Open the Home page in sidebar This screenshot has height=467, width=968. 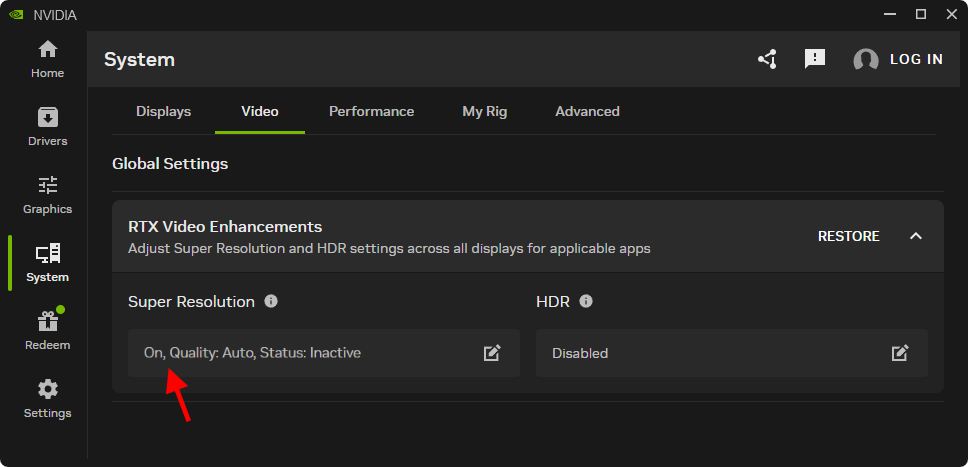tap(48, 60)
